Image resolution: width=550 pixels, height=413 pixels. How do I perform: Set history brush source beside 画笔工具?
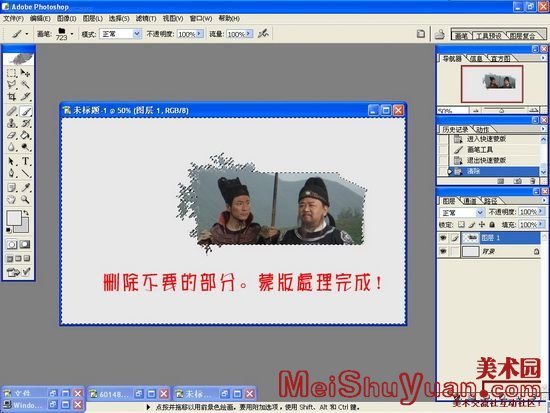tap(443, 150)
